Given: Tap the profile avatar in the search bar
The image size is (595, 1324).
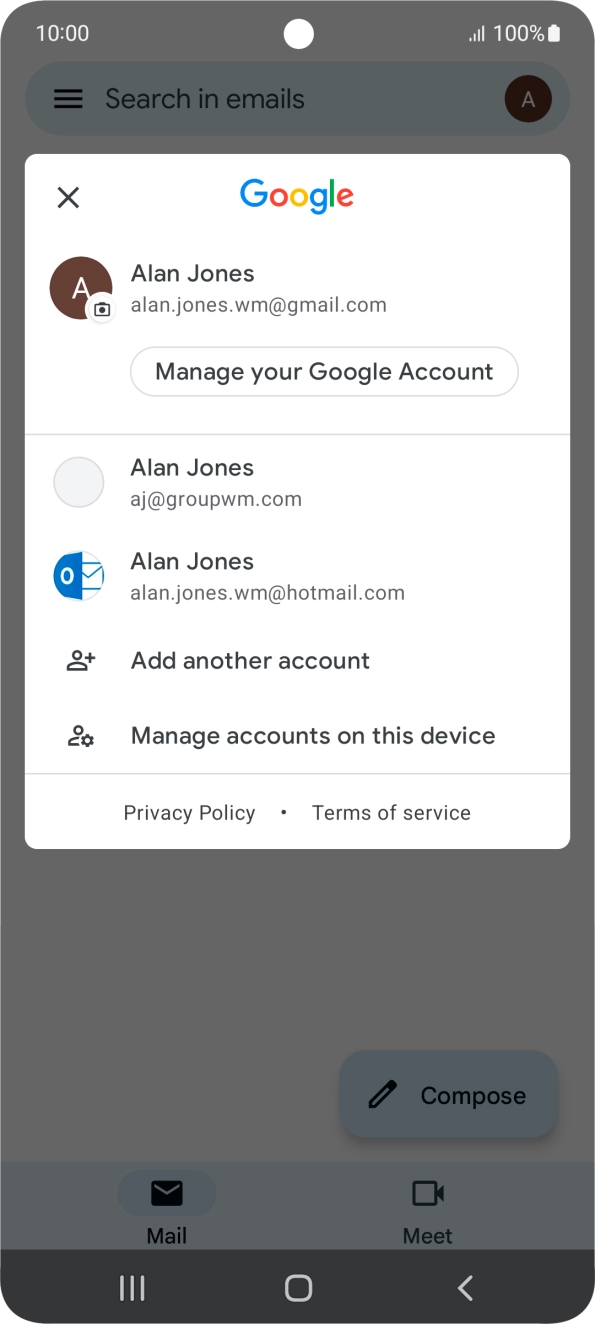Looking at the screenshot, I should click(x=527, y=98).
